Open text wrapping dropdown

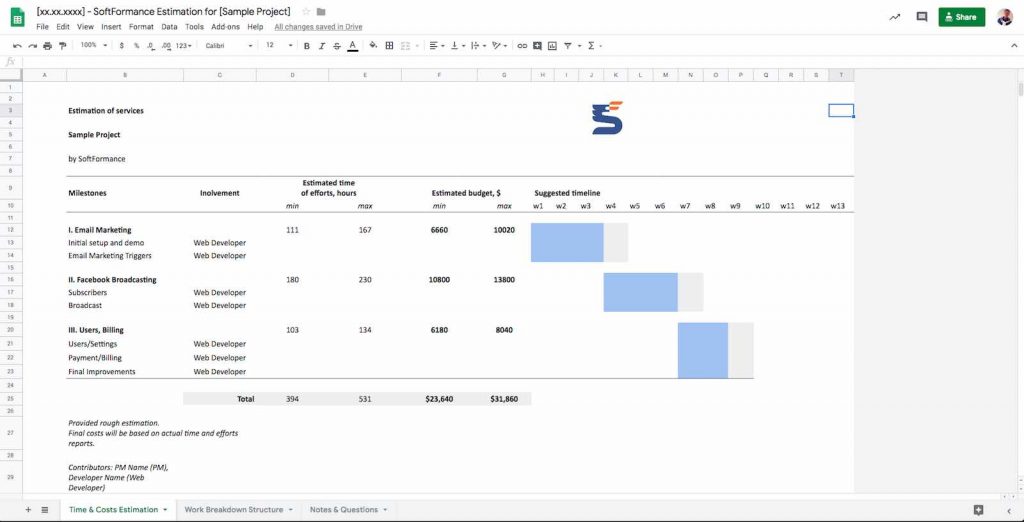point(478,46)
